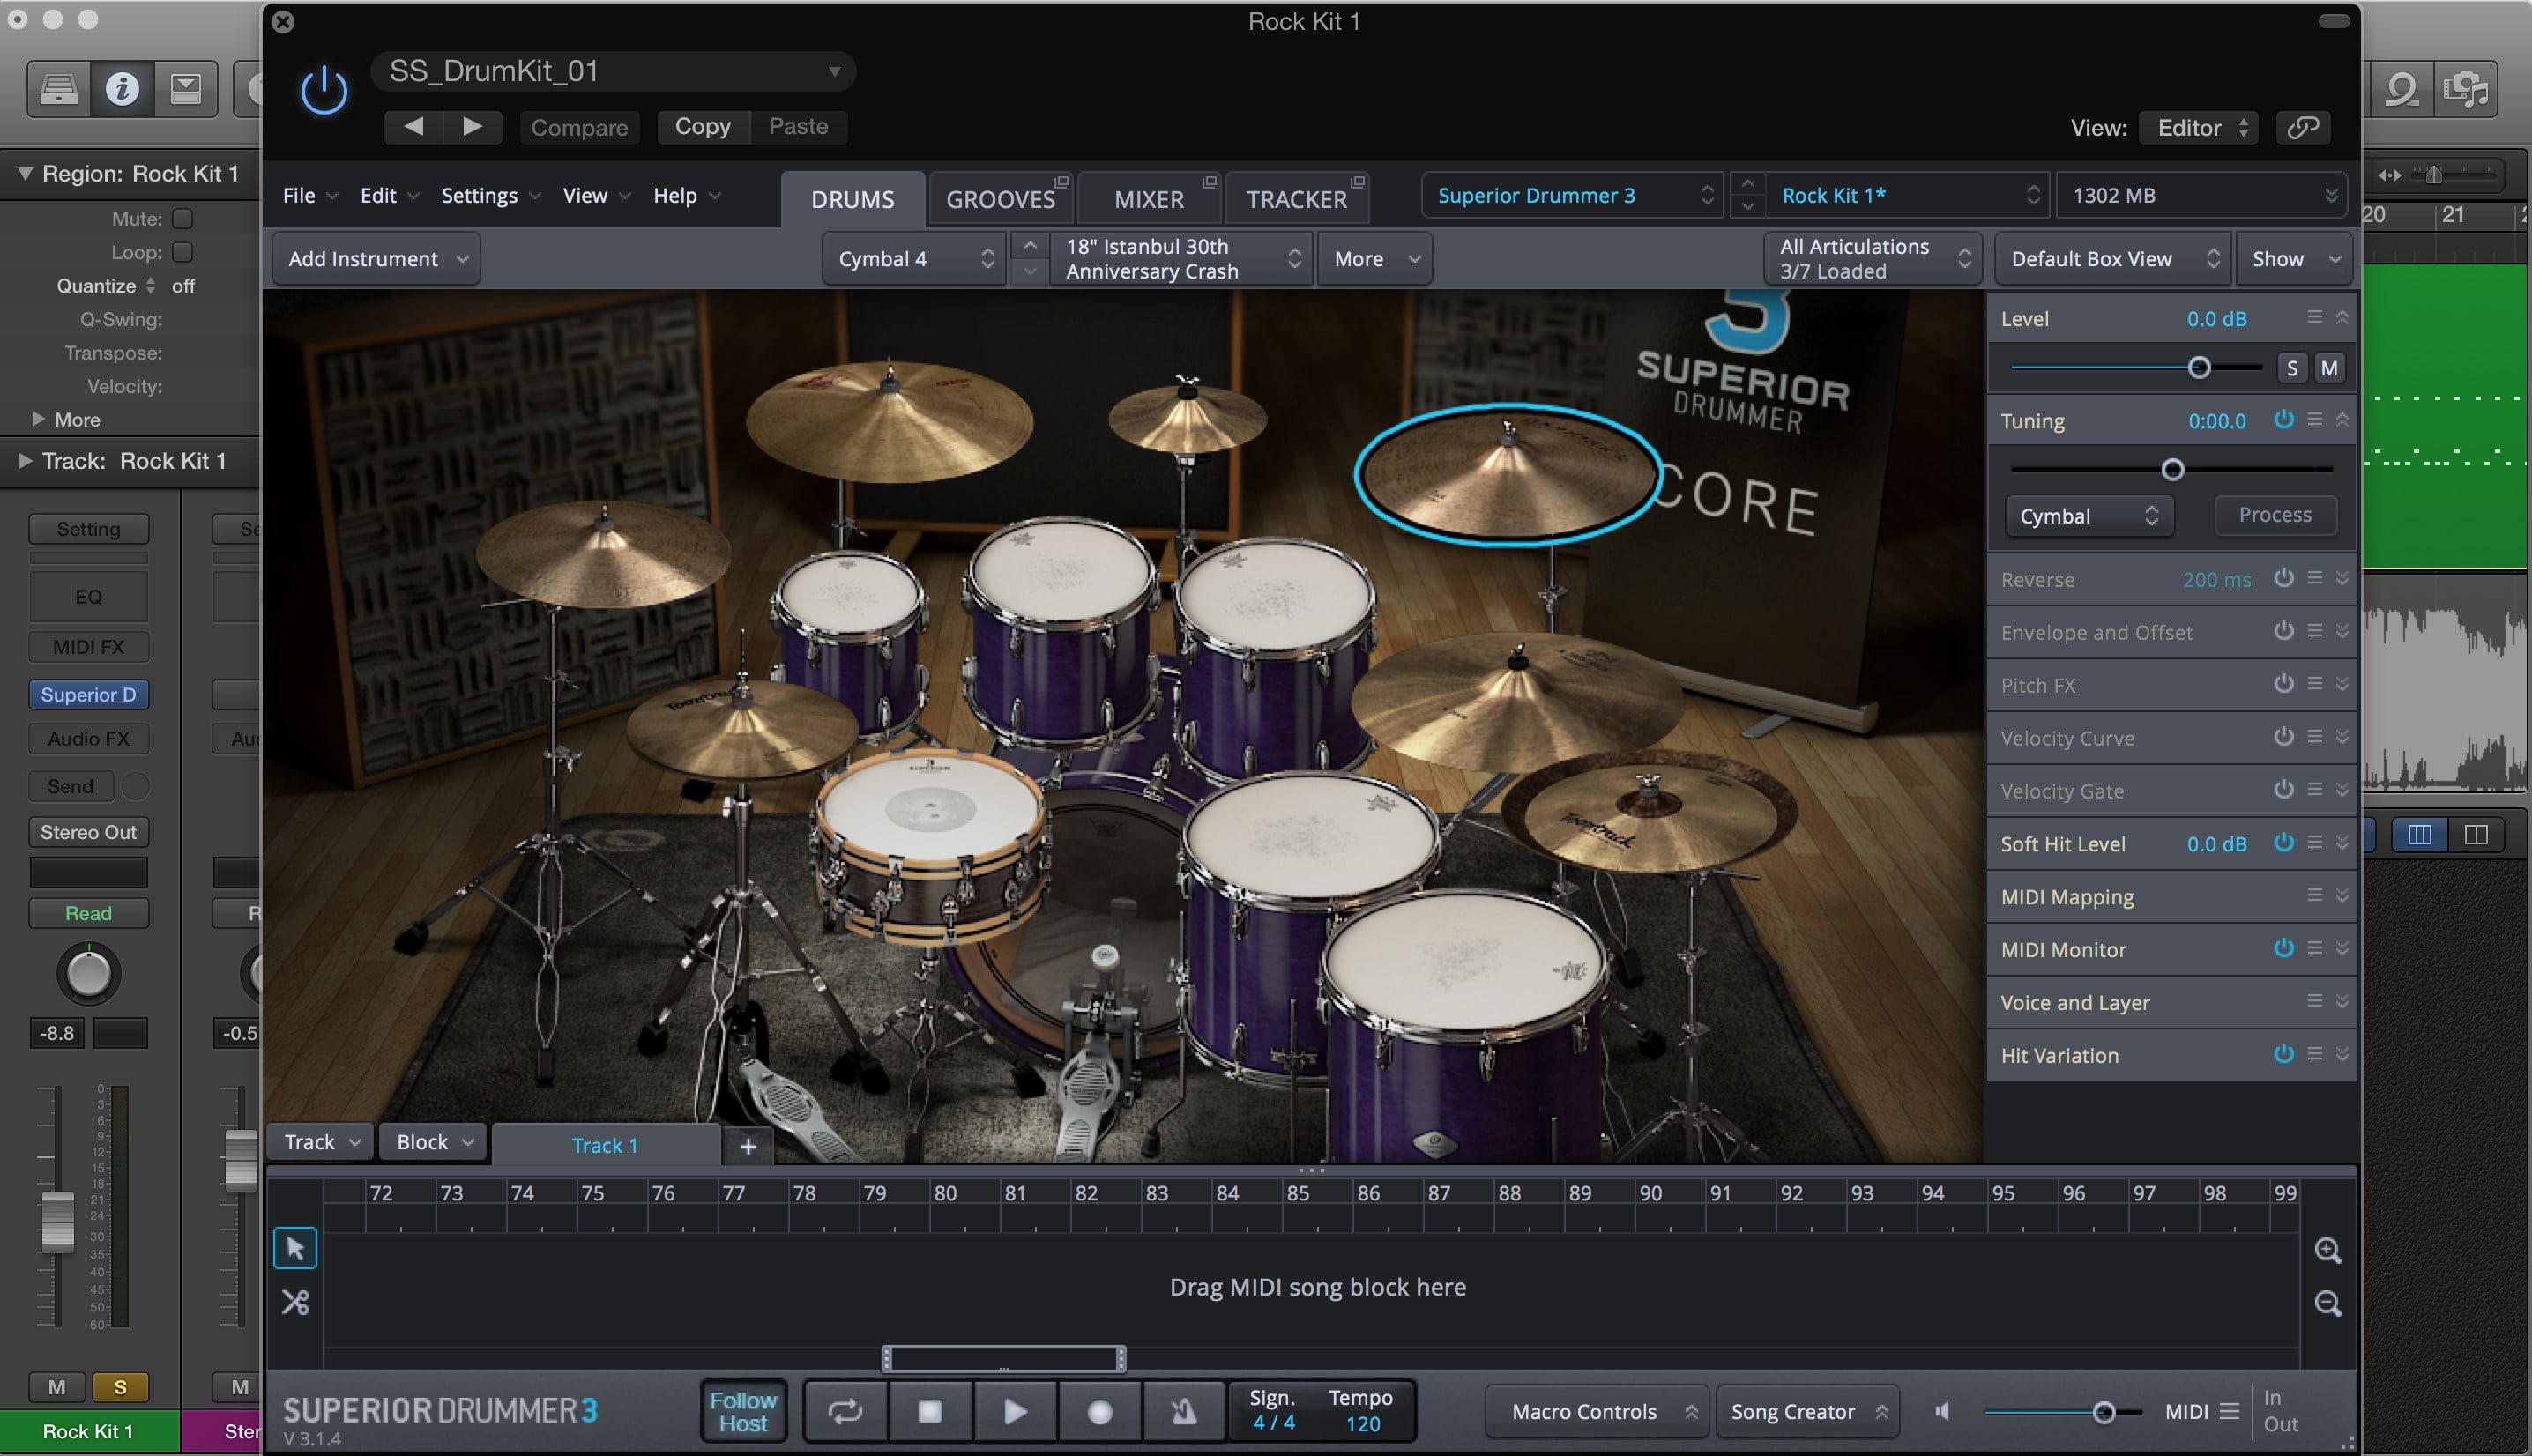Add a new song track with plus

(x=748, y=1146)
